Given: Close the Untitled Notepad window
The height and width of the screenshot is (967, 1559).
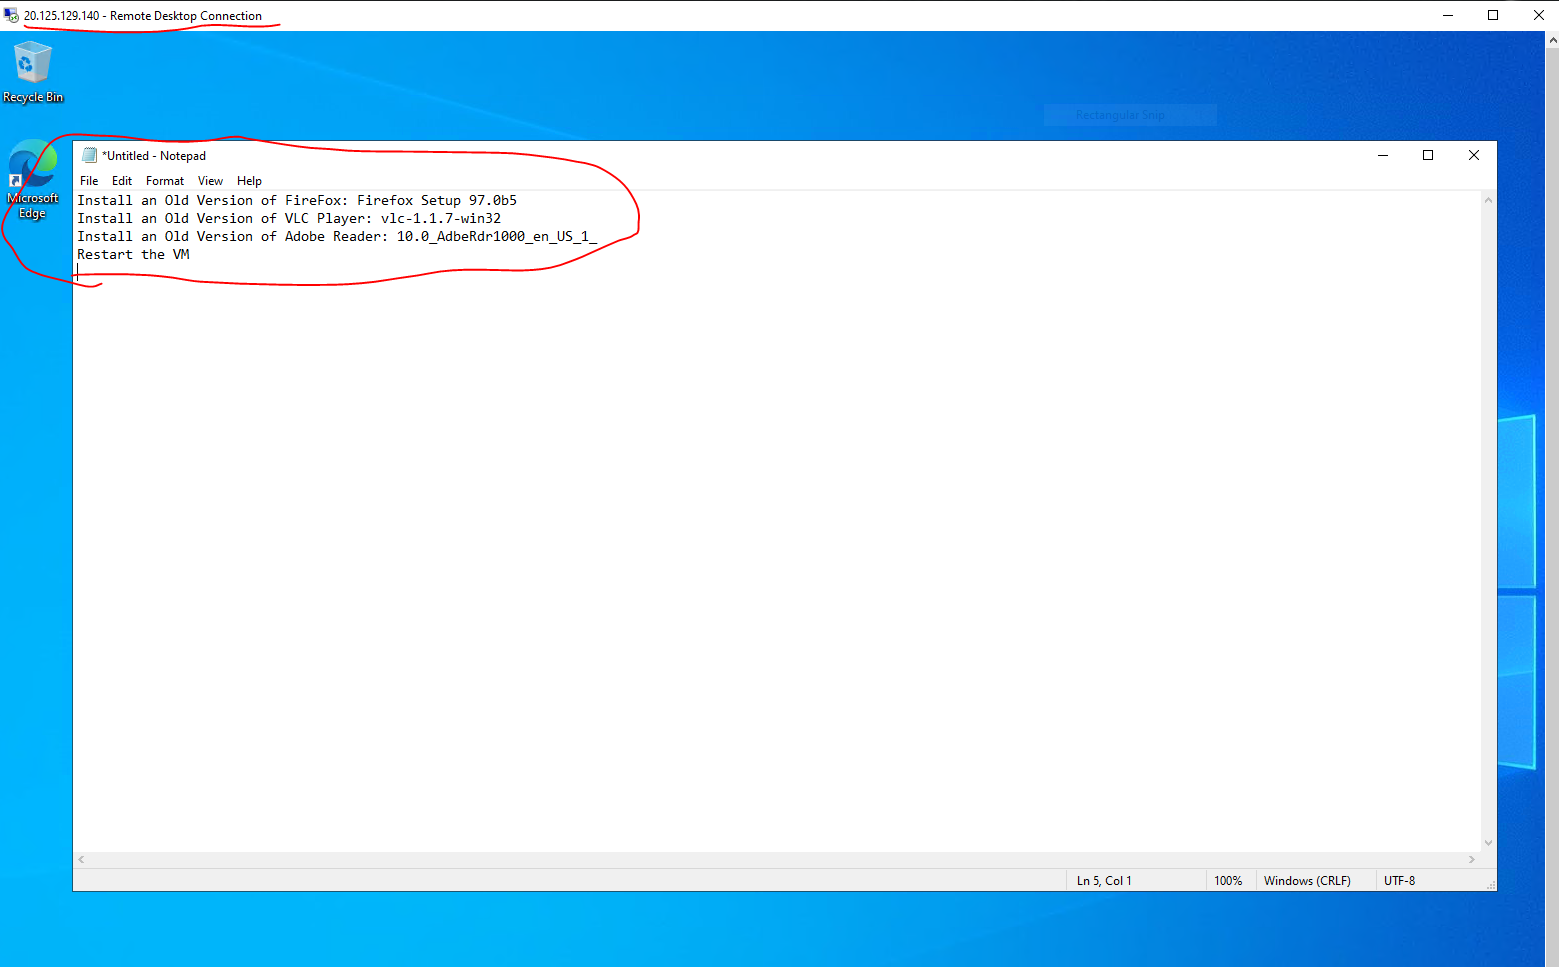Looking at the screenshot, I should click(1474, 155).
